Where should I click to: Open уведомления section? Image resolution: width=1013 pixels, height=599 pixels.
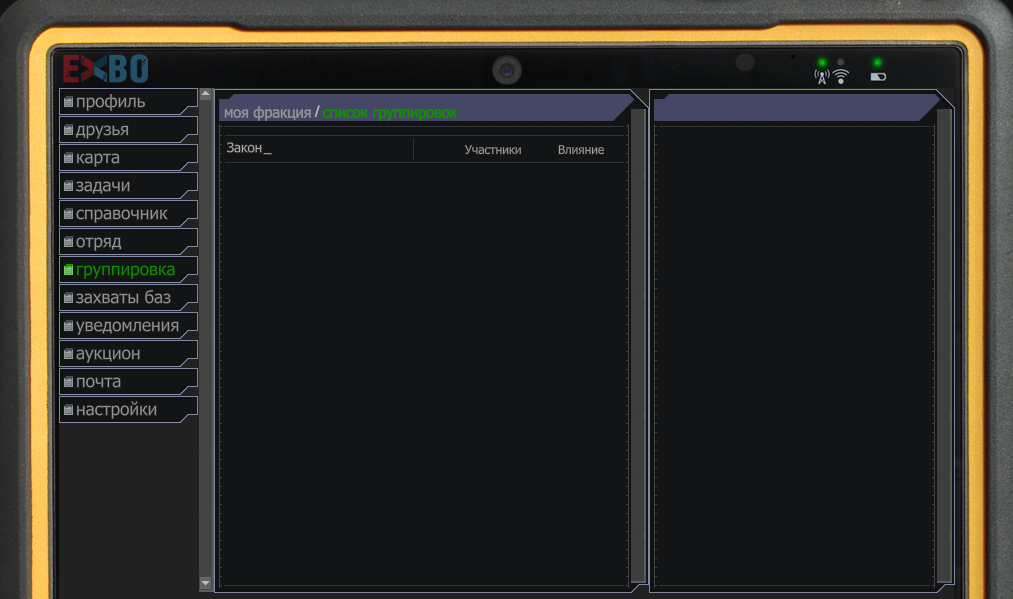(128, 326)
